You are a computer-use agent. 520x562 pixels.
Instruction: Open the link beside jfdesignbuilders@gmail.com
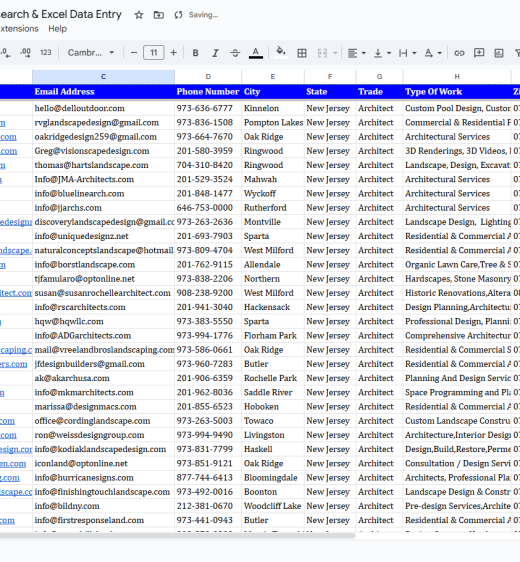pos(14,364)
